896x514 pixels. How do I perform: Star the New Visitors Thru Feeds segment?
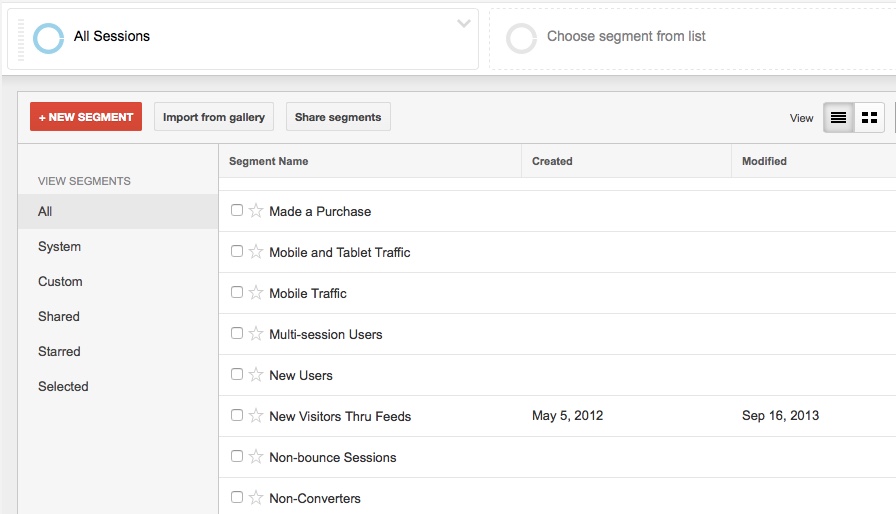256,416
